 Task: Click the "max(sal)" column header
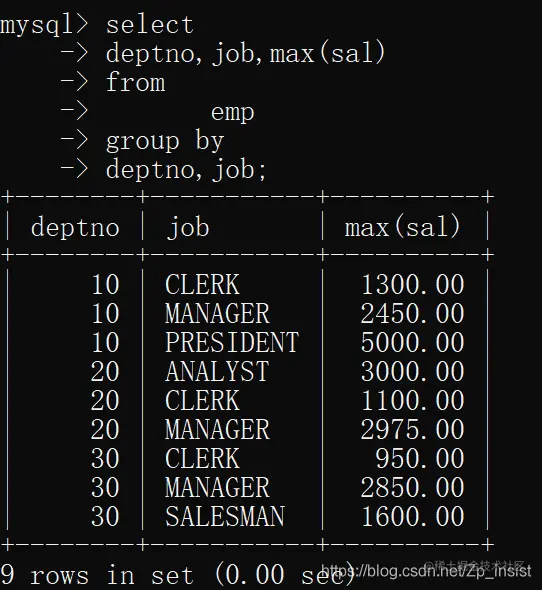(x=402, y=227)
